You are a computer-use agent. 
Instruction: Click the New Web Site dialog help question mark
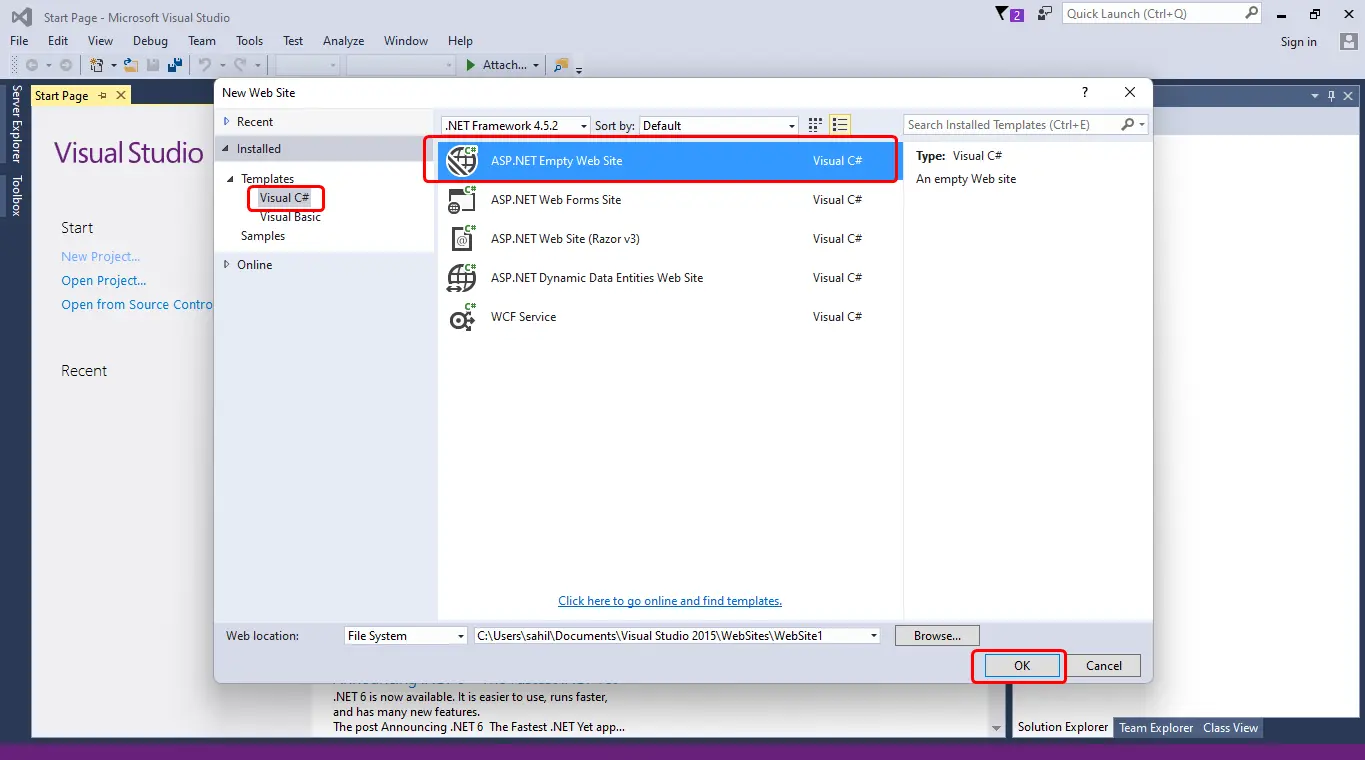[1085, 92]
